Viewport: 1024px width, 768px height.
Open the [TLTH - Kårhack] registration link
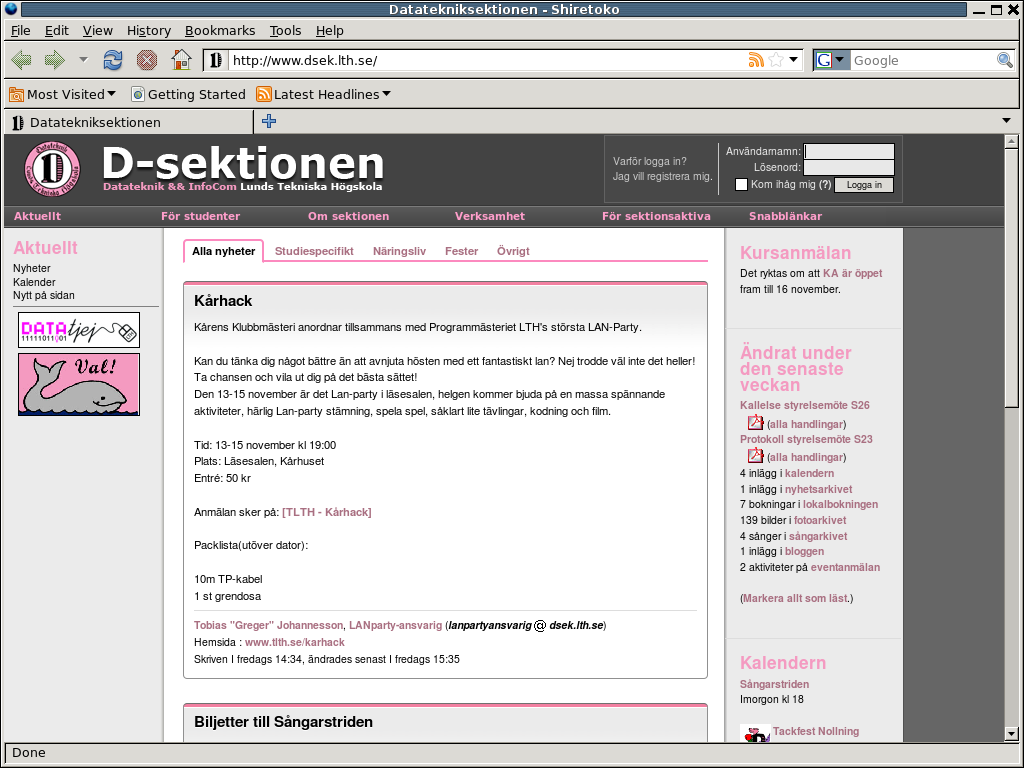tap(327, 513)
